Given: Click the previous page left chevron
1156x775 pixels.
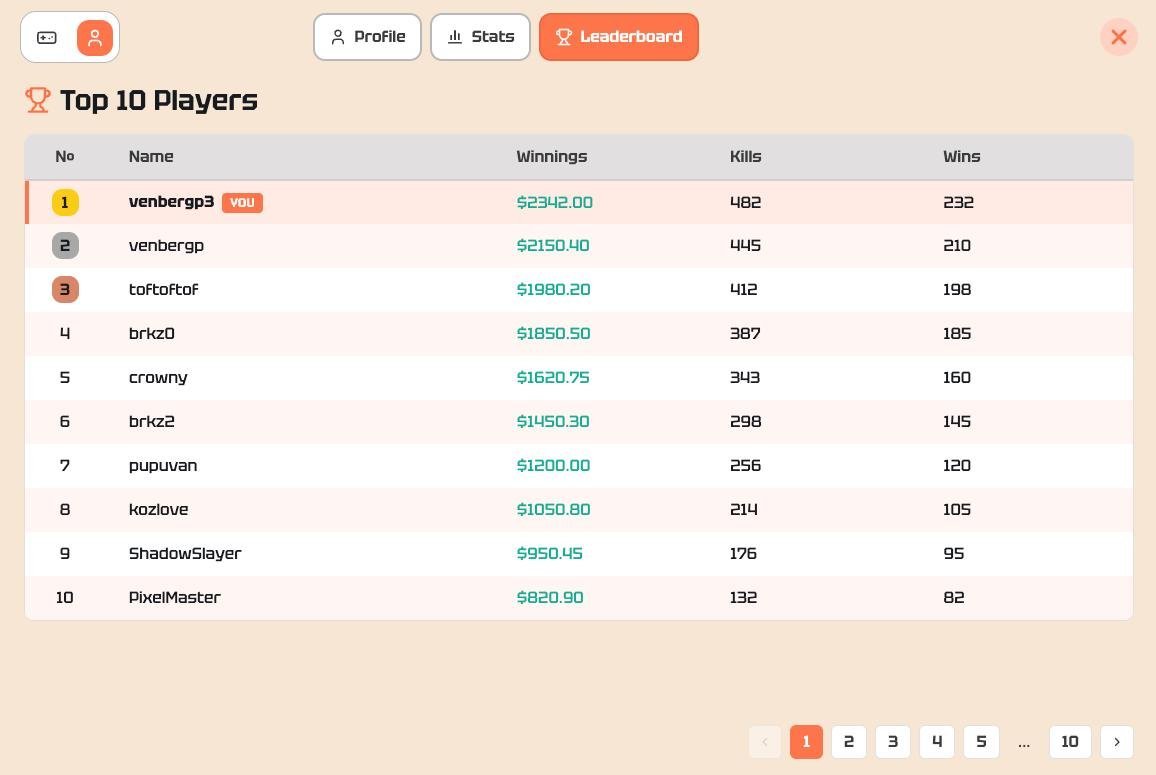Looking at the screenshot, I should 765,742.
